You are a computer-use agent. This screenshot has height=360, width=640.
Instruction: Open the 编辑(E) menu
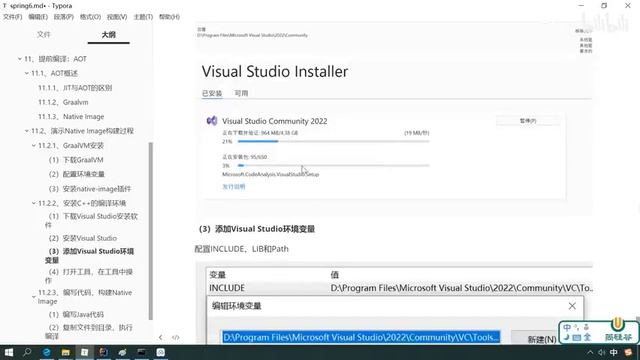pos(38,17)
